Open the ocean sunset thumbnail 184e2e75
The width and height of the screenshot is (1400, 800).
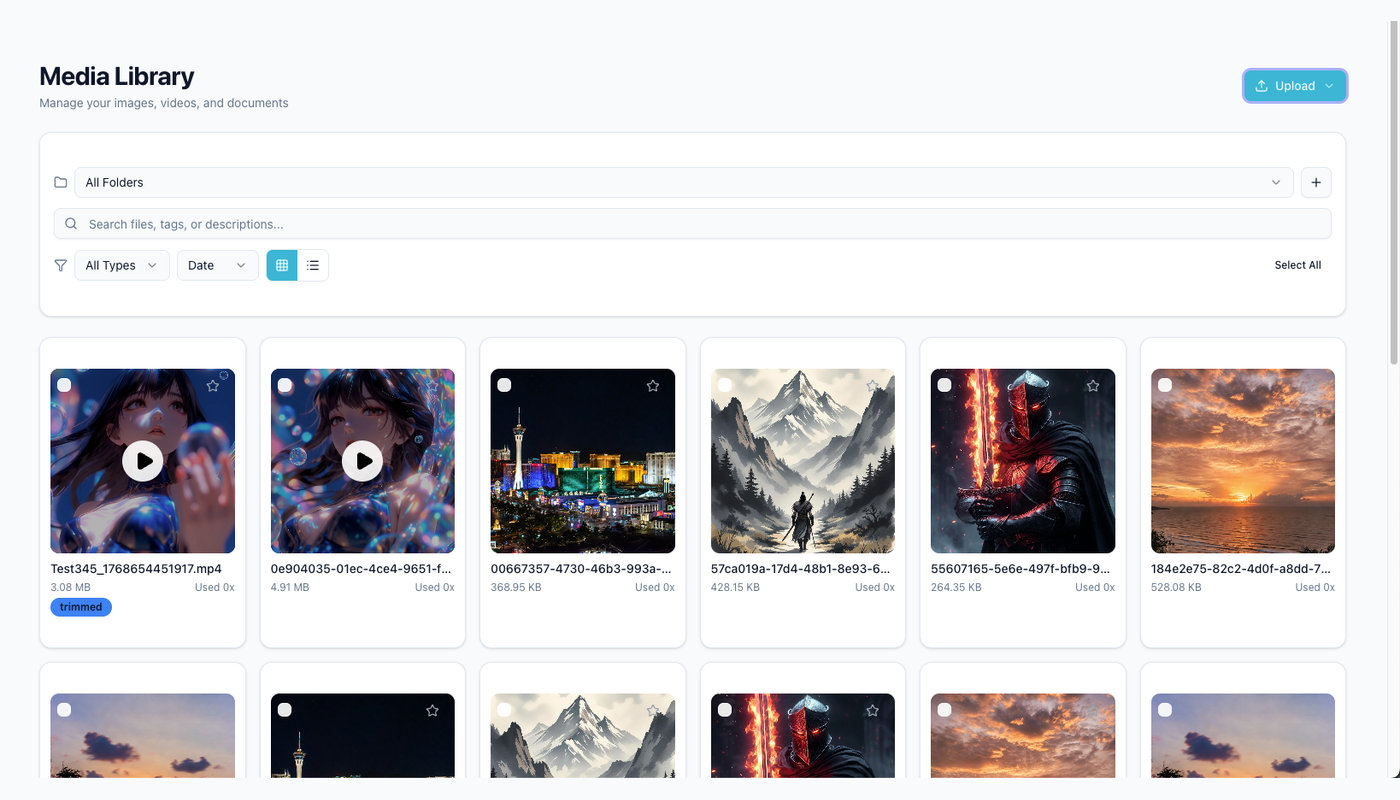click(x=1243, y=461)
